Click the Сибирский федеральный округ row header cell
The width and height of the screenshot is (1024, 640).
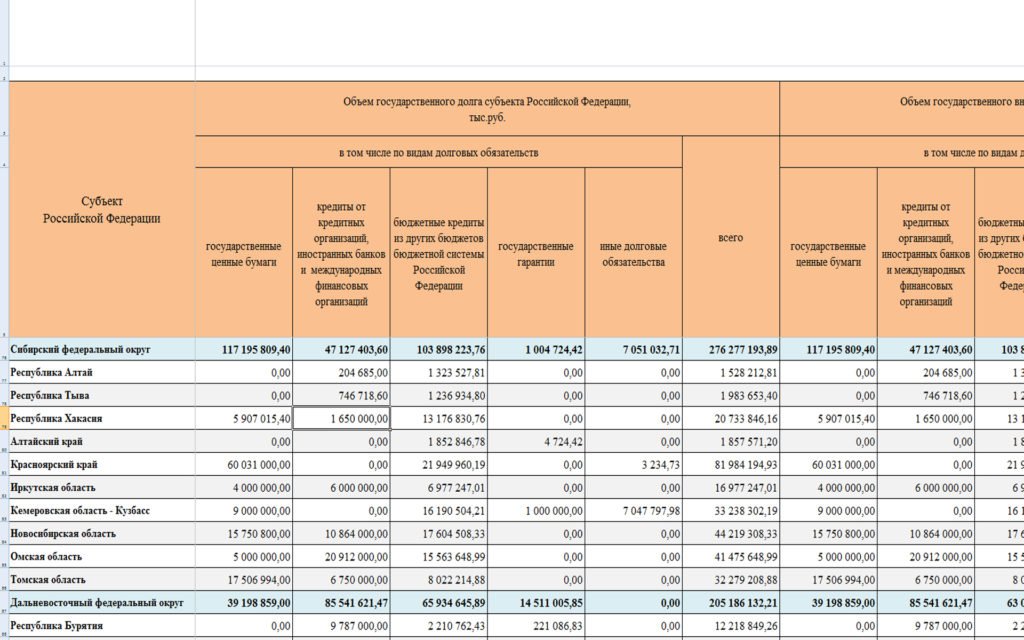[102, 350]
